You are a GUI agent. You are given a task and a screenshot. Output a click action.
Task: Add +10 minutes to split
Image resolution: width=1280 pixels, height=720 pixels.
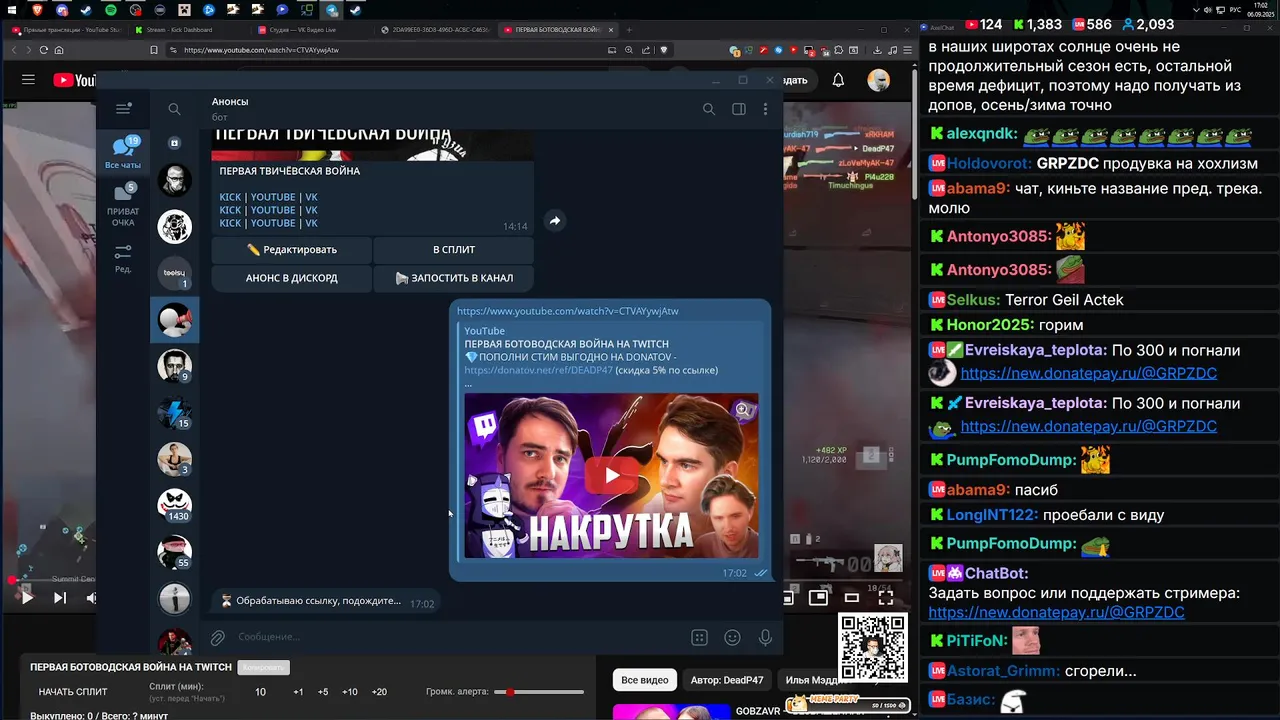tap(350, 692)
